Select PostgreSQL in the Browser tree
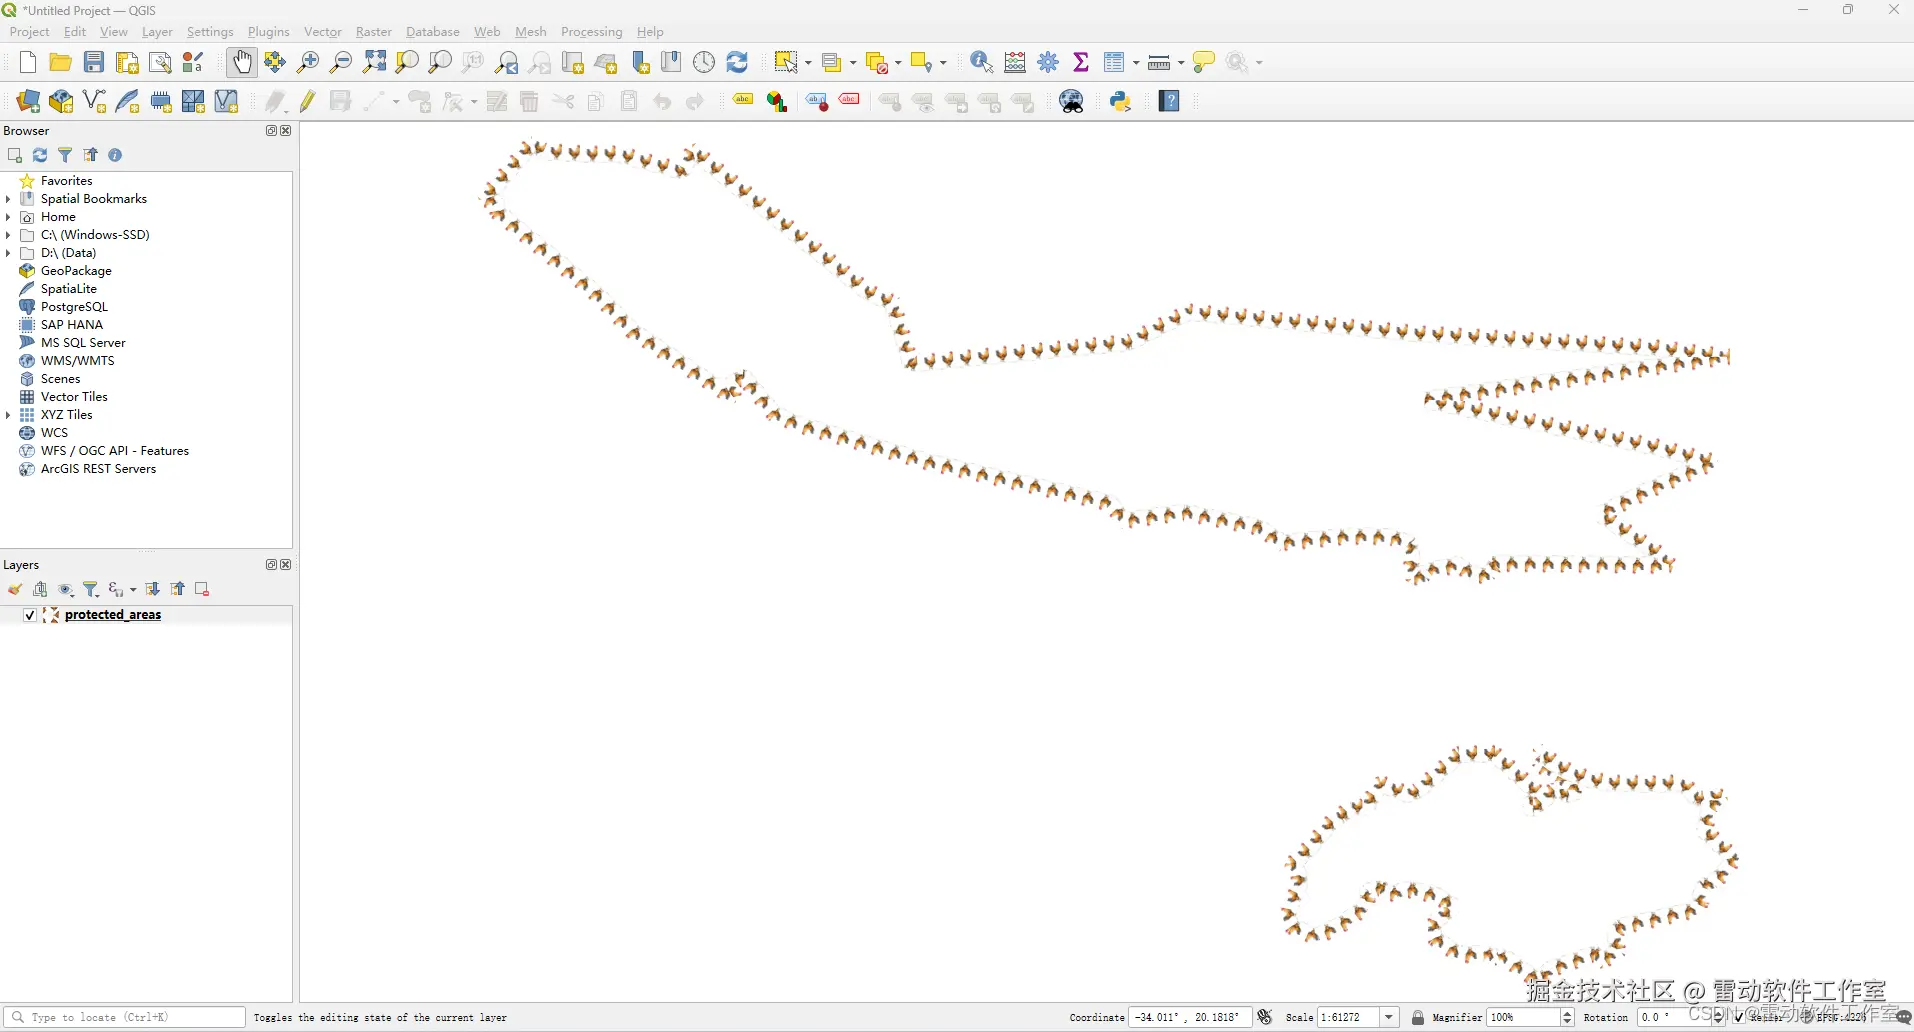This screenshot has height=1032, width=1914. (x=74, y=307)
